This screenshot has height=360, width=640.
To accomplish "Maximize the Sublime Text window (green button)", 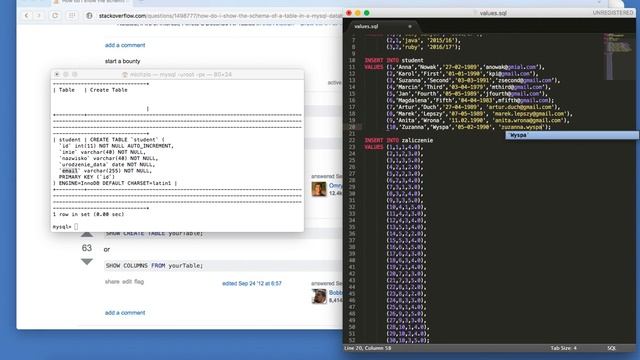I will tap(367, 13).
